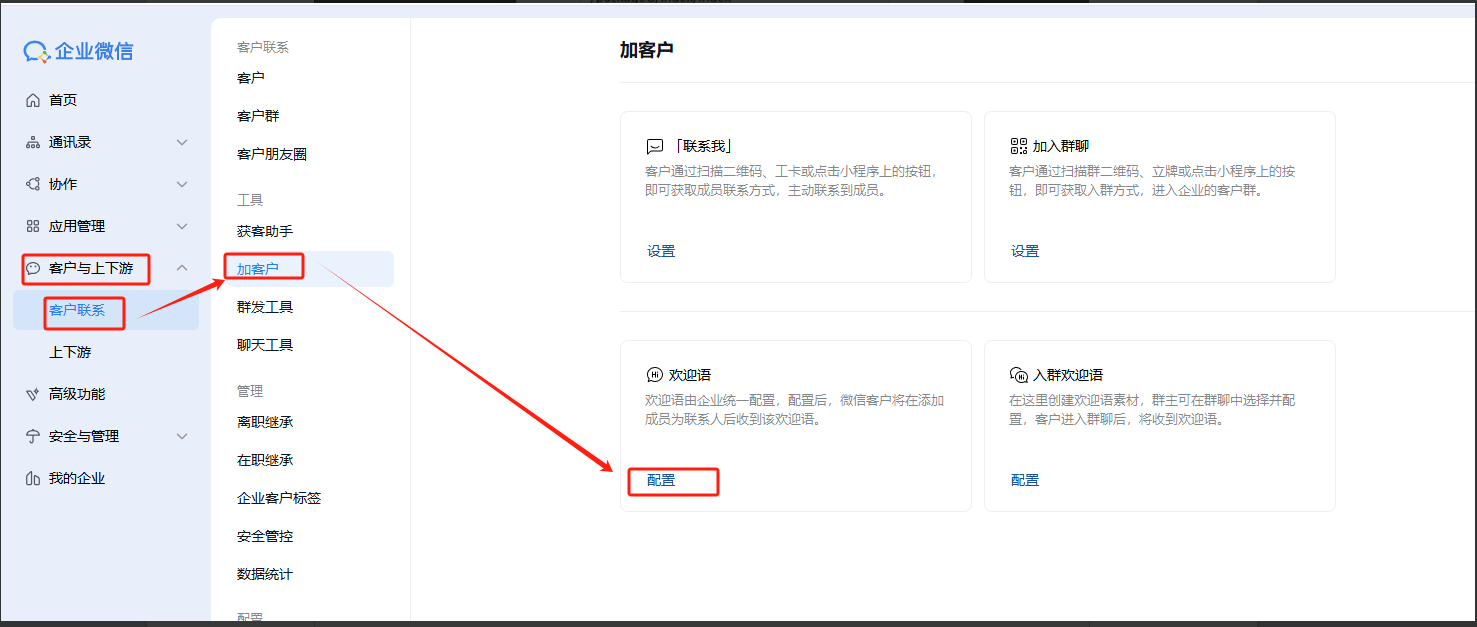
Task: Collapse the 客户与上下游 chevron
Action: point(182,268)
